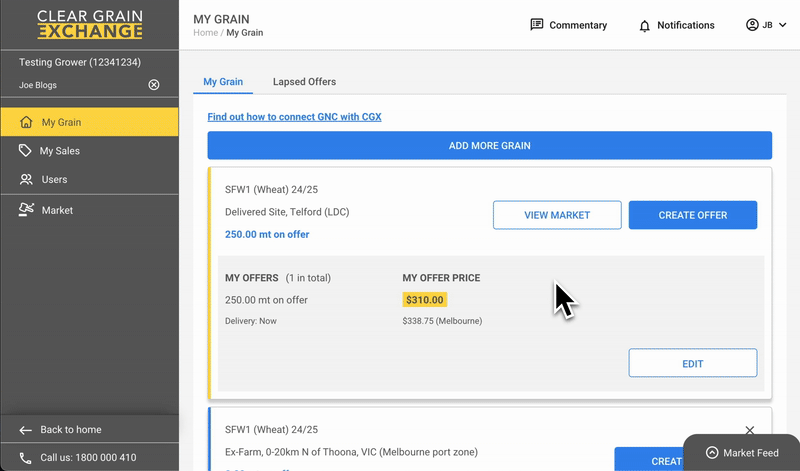Switch to the Lapsed Offers tab

point(304,82)
